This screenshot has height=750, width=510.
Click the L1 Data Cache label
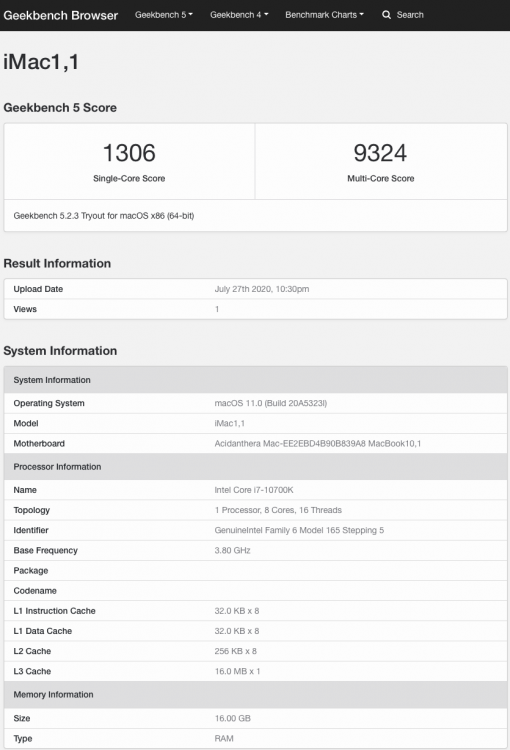click(43, 631)
